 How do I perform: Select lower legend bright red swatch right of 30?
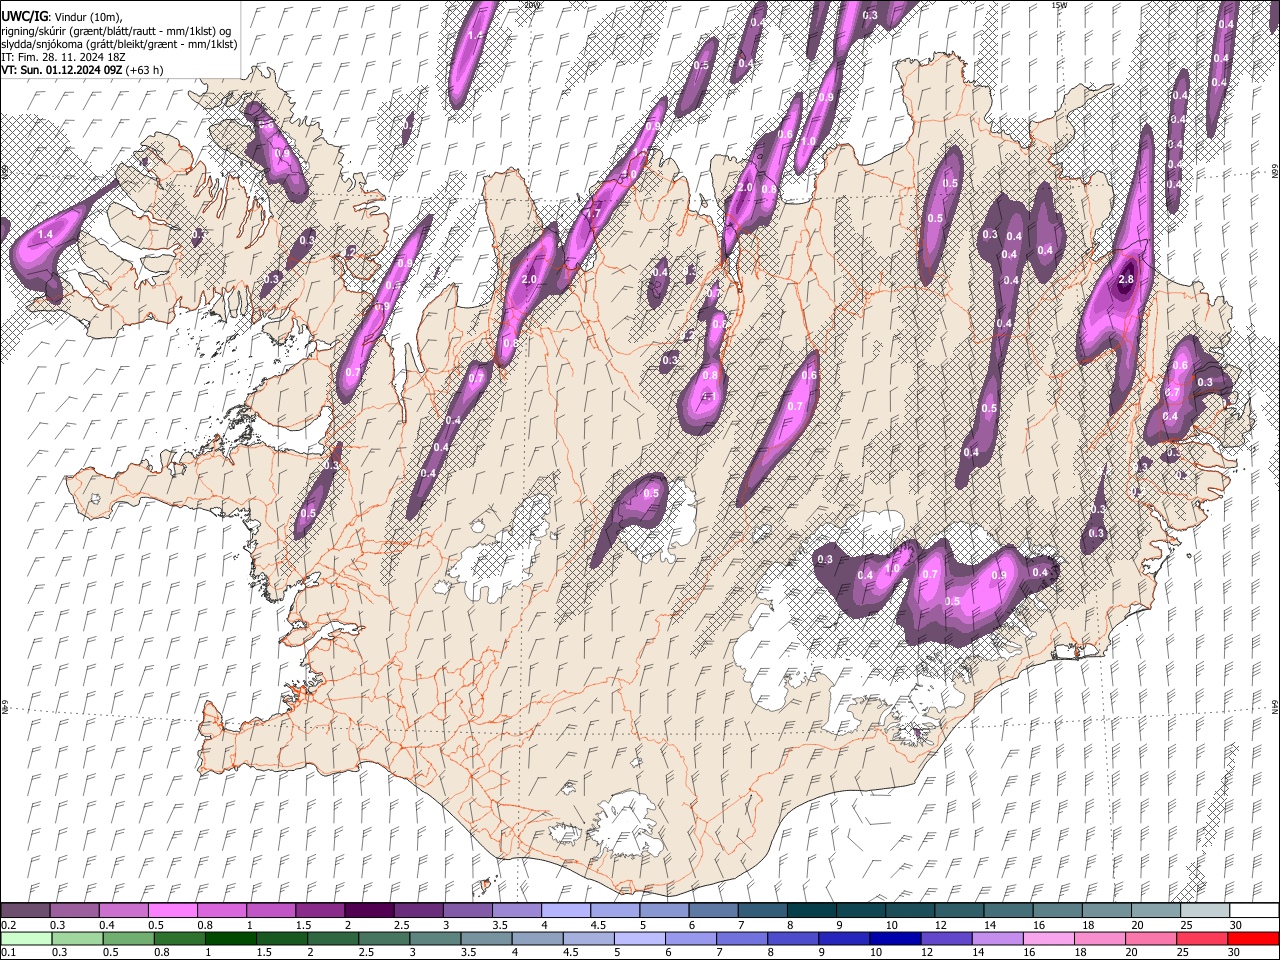coord(1253,939)
